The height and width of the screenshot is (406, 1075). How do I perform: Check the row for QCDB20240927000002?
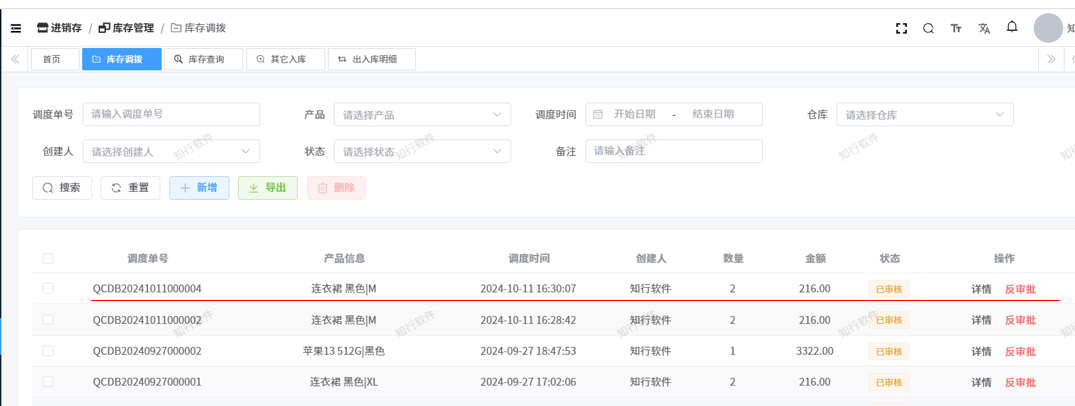tap(48, 351)
